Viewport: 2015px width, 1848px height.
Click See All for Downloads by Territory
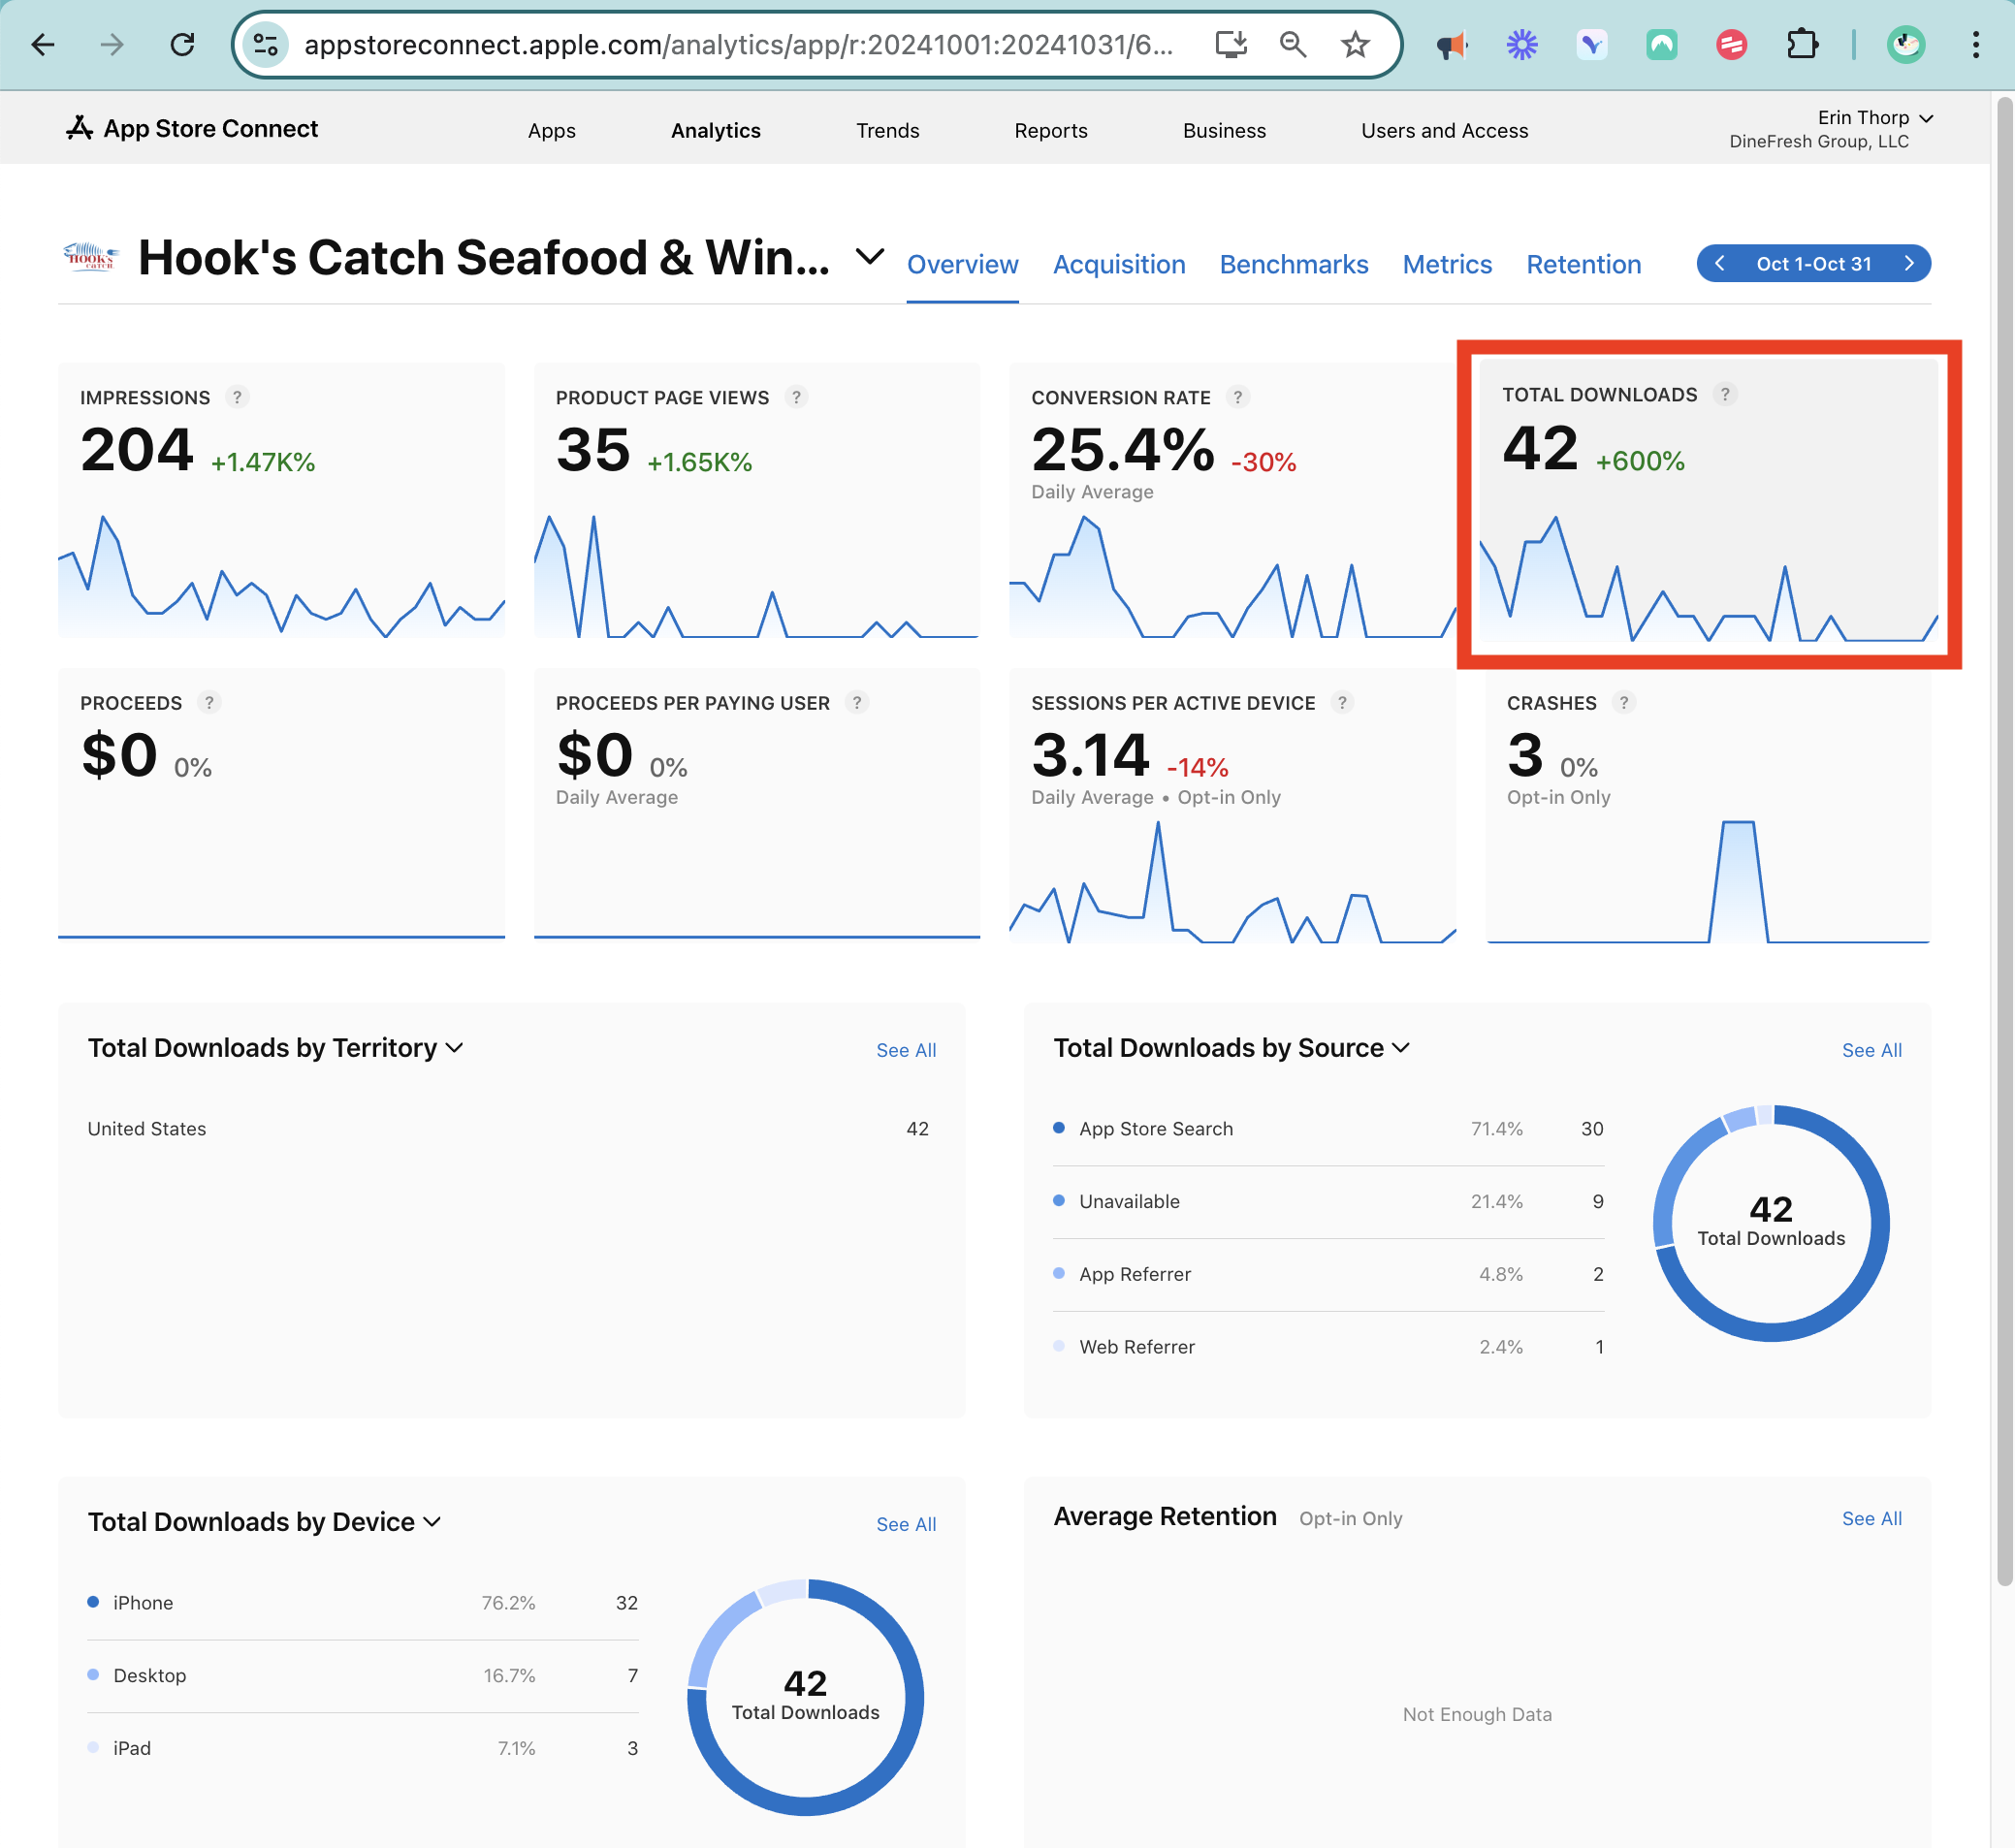pos(906,1051)
